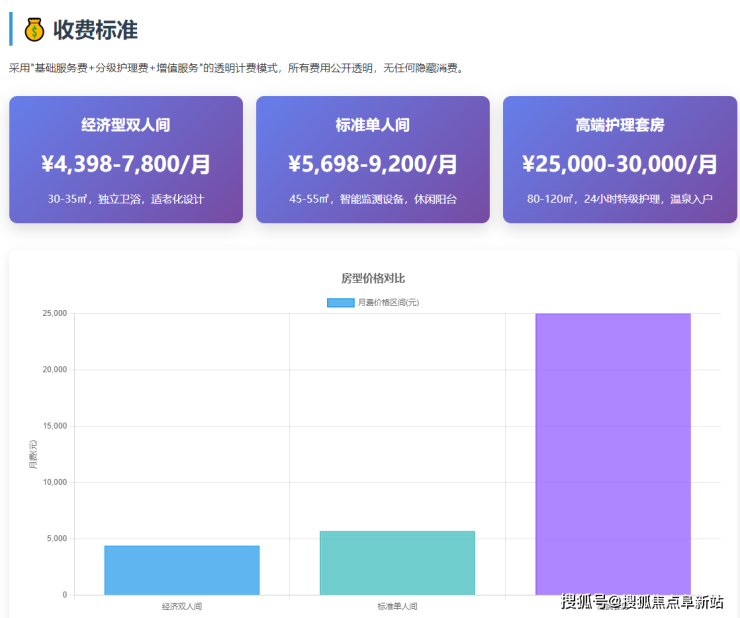Viewport: 740px width, 618px height.
Task: Select the 经济型双人间 card title
Action: 126,125
